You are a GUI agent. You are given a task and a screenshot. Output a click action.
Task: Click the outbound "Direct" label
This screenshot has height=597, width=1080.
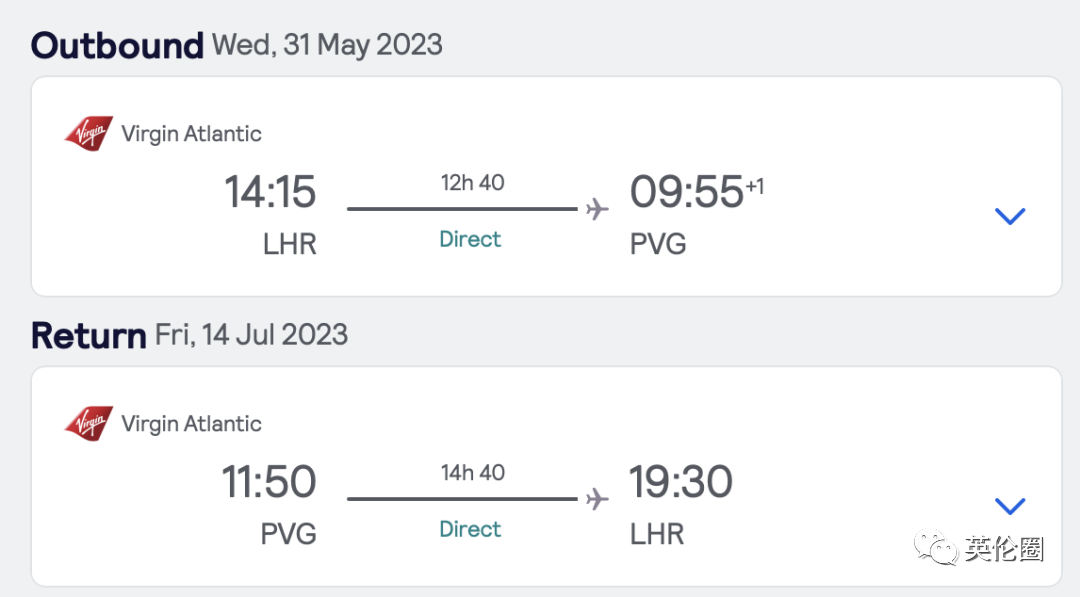[x=470, y=240]
